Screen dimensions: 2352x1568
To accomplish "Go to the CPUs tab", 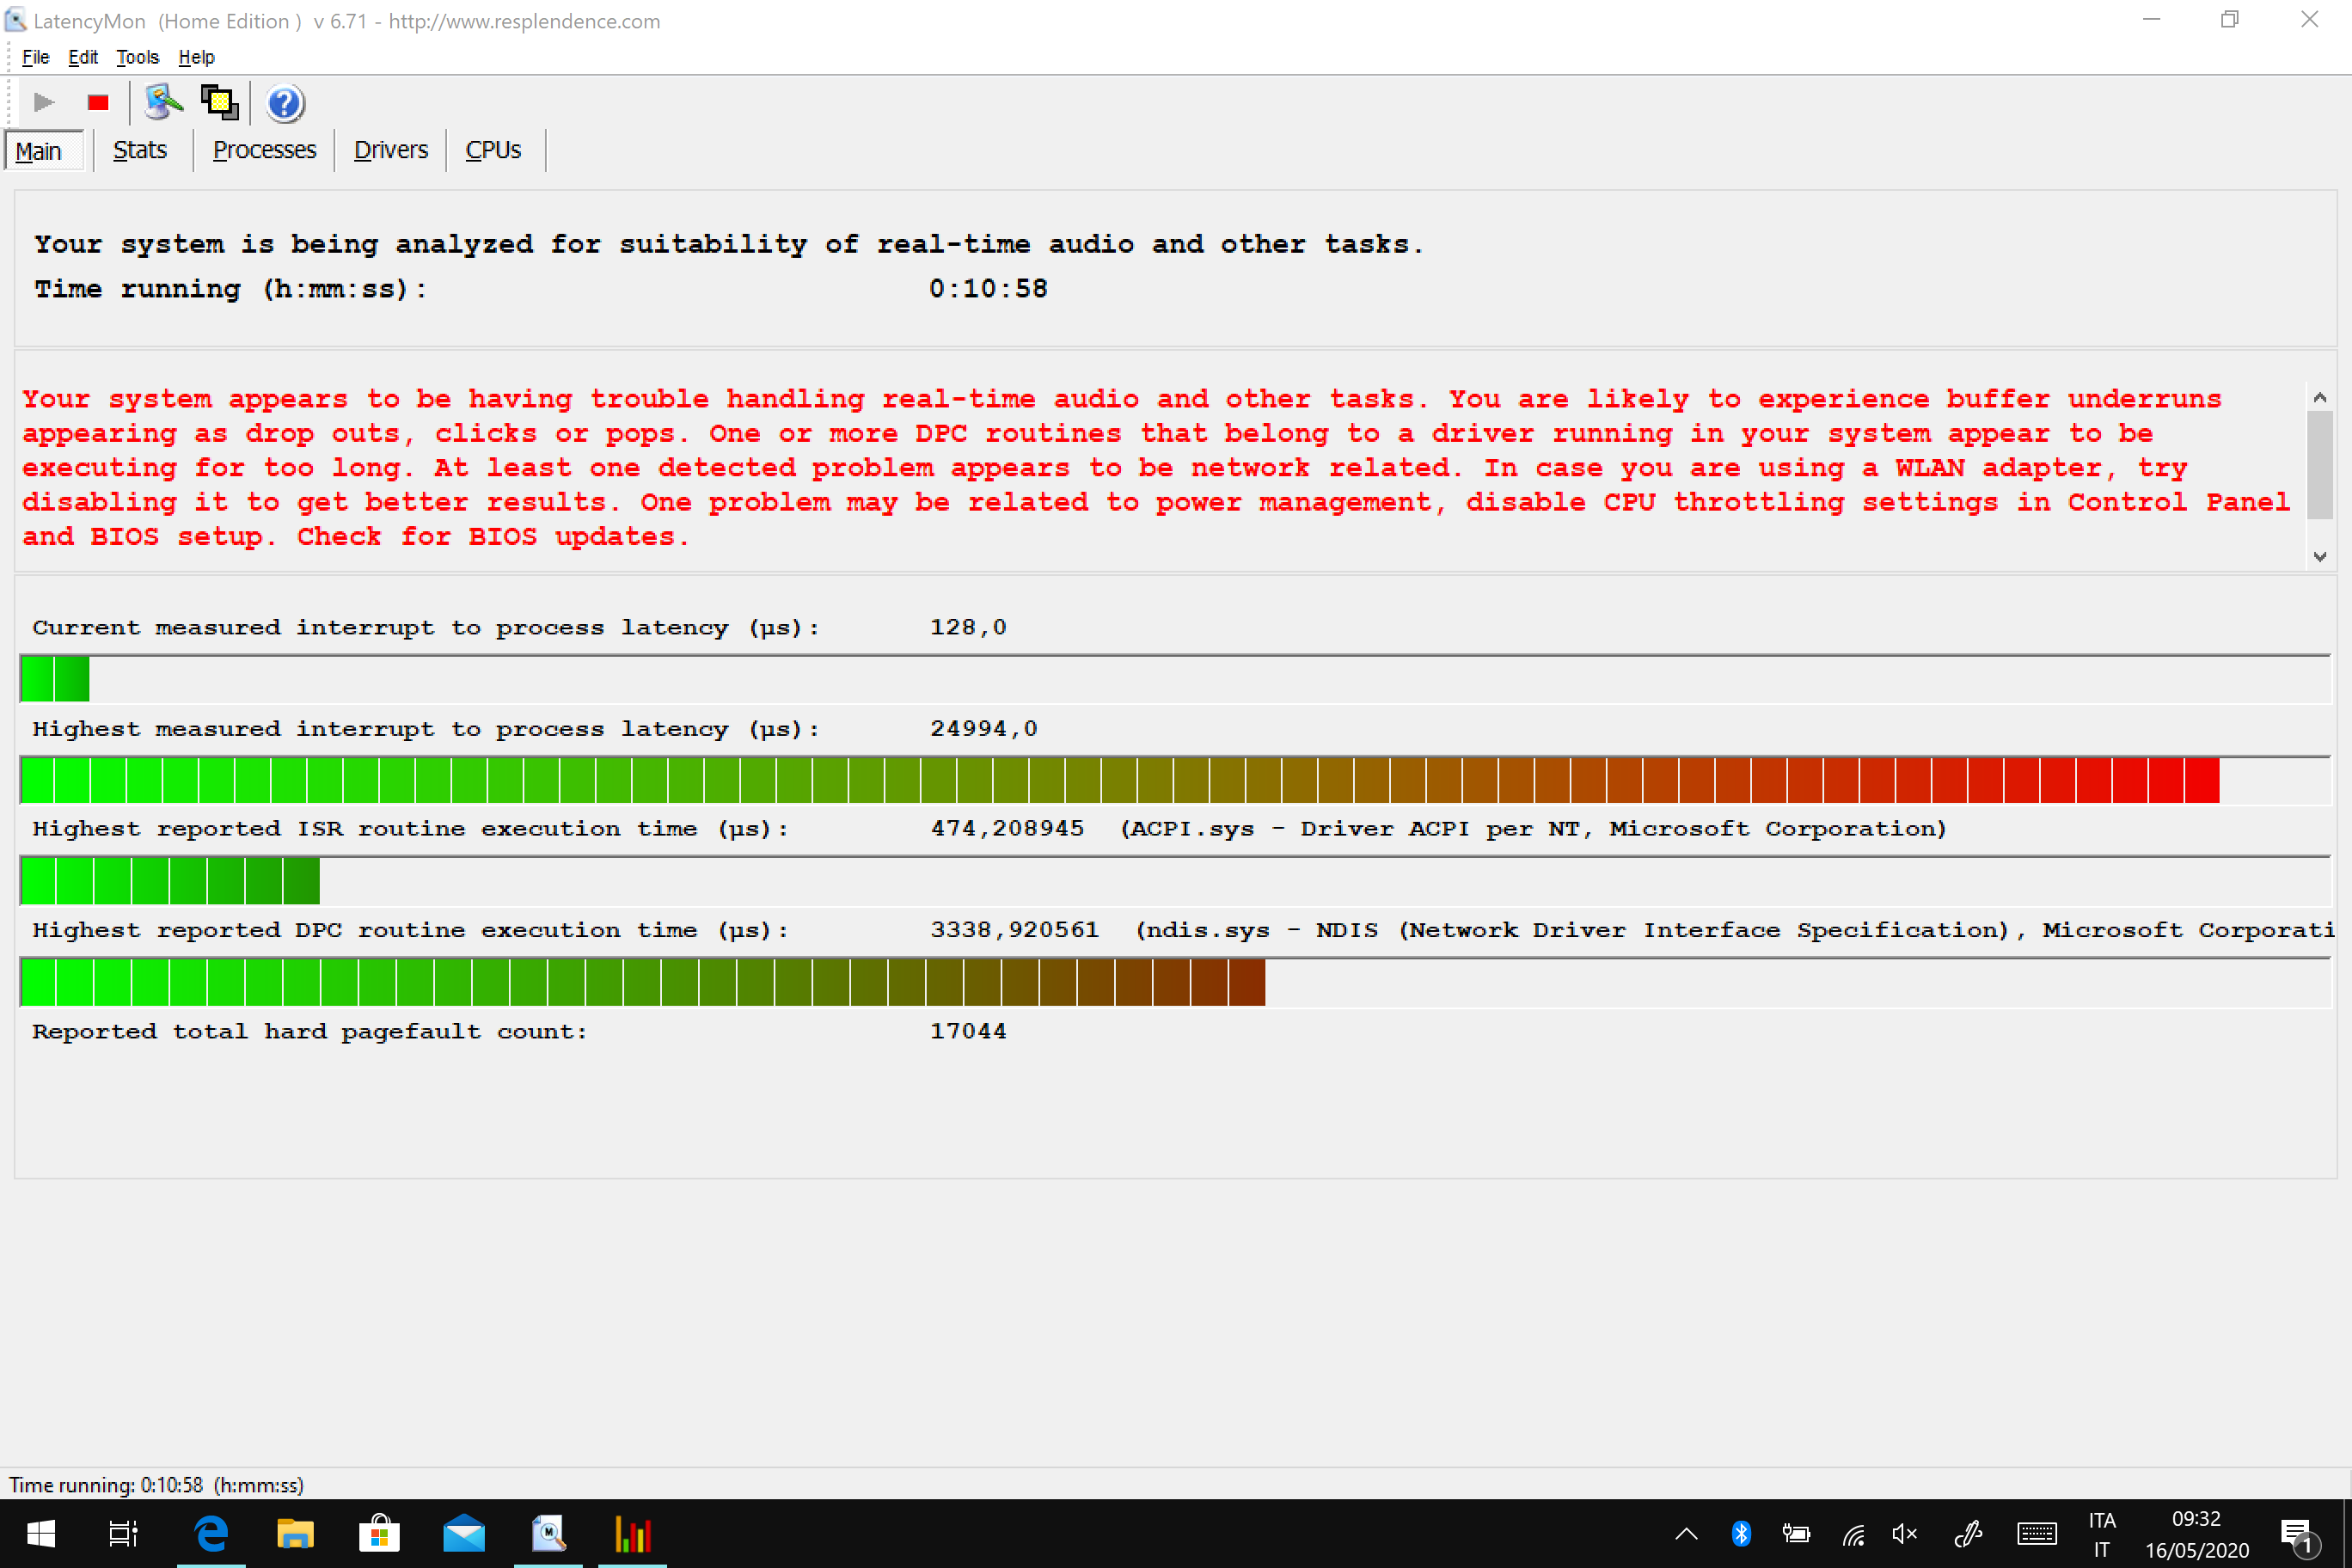I will click(x=493, y=150).
